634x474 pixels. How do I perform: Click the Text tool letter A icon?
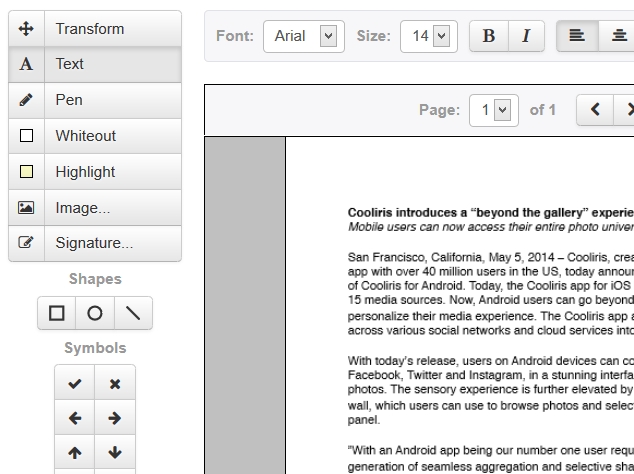click(x=26, y=64)
